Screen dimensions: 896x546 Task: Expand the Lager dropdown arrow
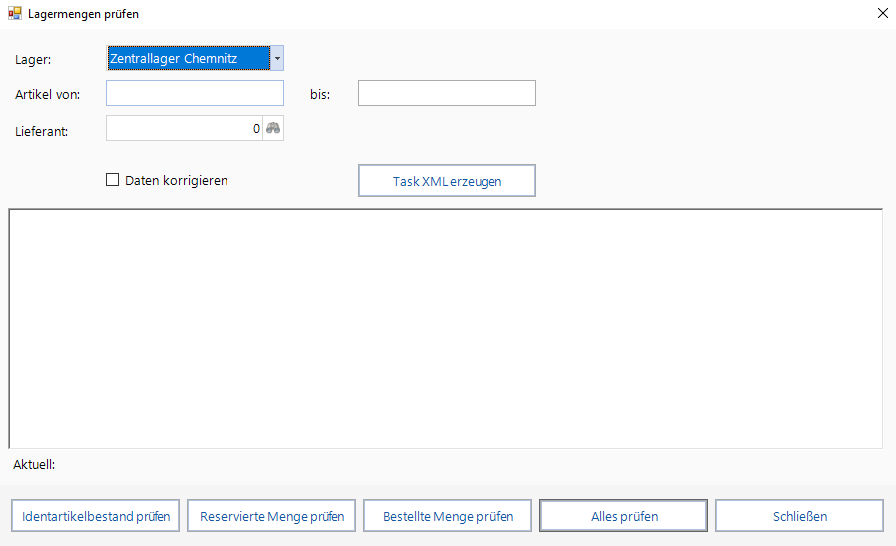(277, 59)
